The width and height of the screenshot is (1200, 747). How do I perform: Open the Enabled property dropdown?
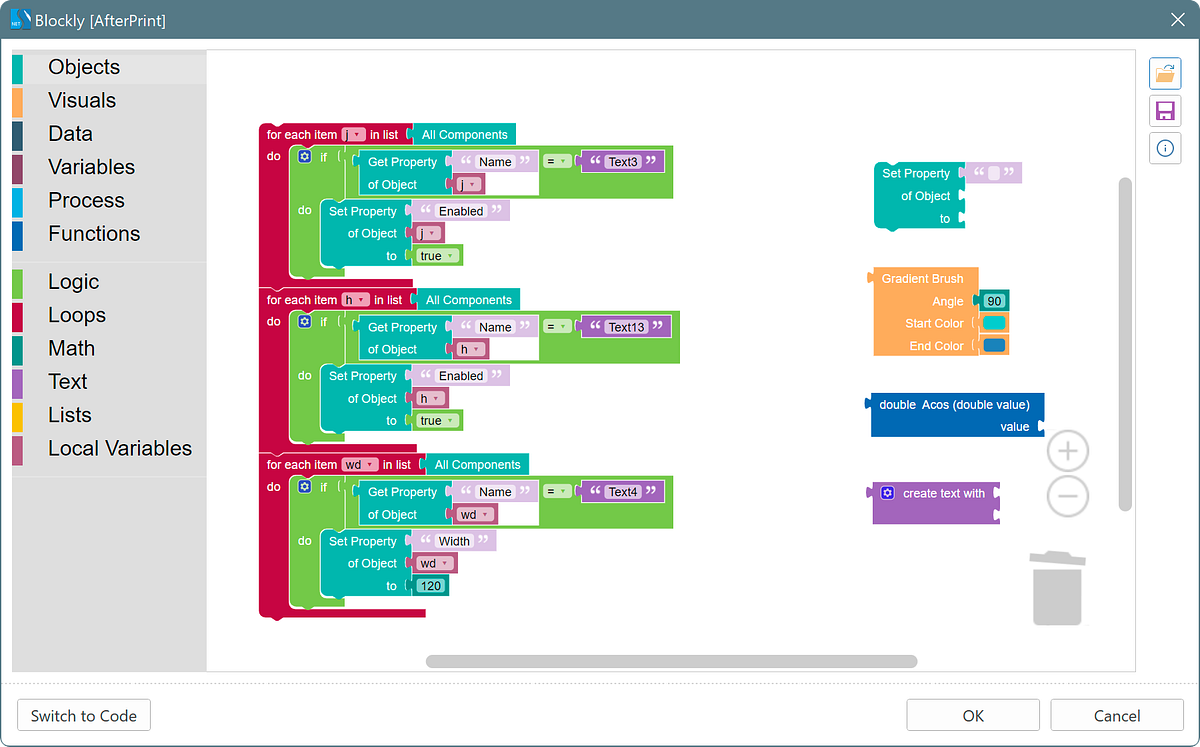pyautogui.click(x=461, y=210)
